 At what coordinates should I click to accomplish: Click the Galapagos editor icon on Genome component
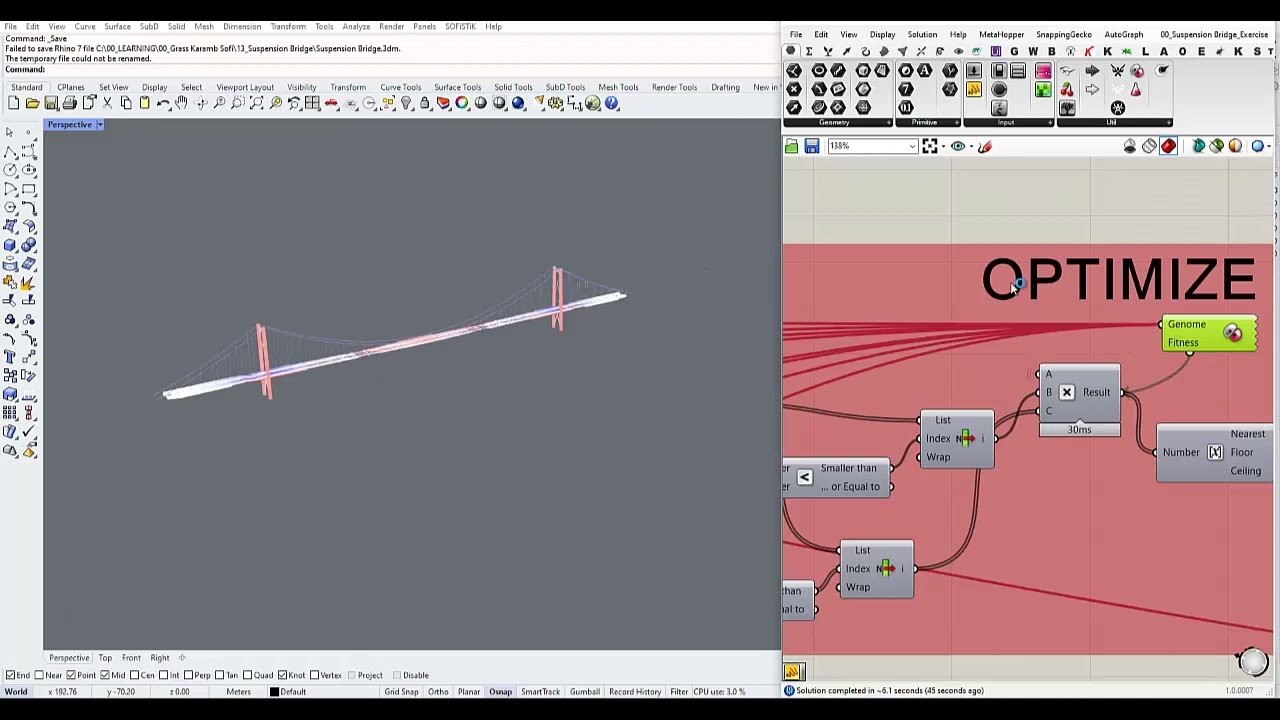click(1233, 334)
